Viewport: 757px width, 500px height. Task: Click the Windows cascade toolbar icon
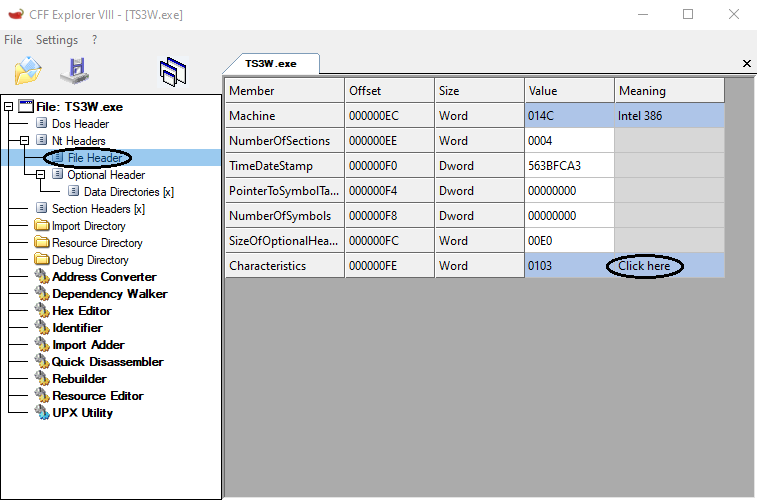pyautogui.click(x=173, y=71)
